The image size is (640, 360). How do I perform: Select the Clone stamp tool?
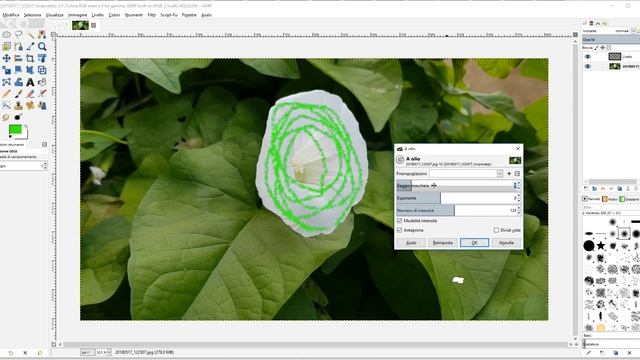tap(18, 106)
